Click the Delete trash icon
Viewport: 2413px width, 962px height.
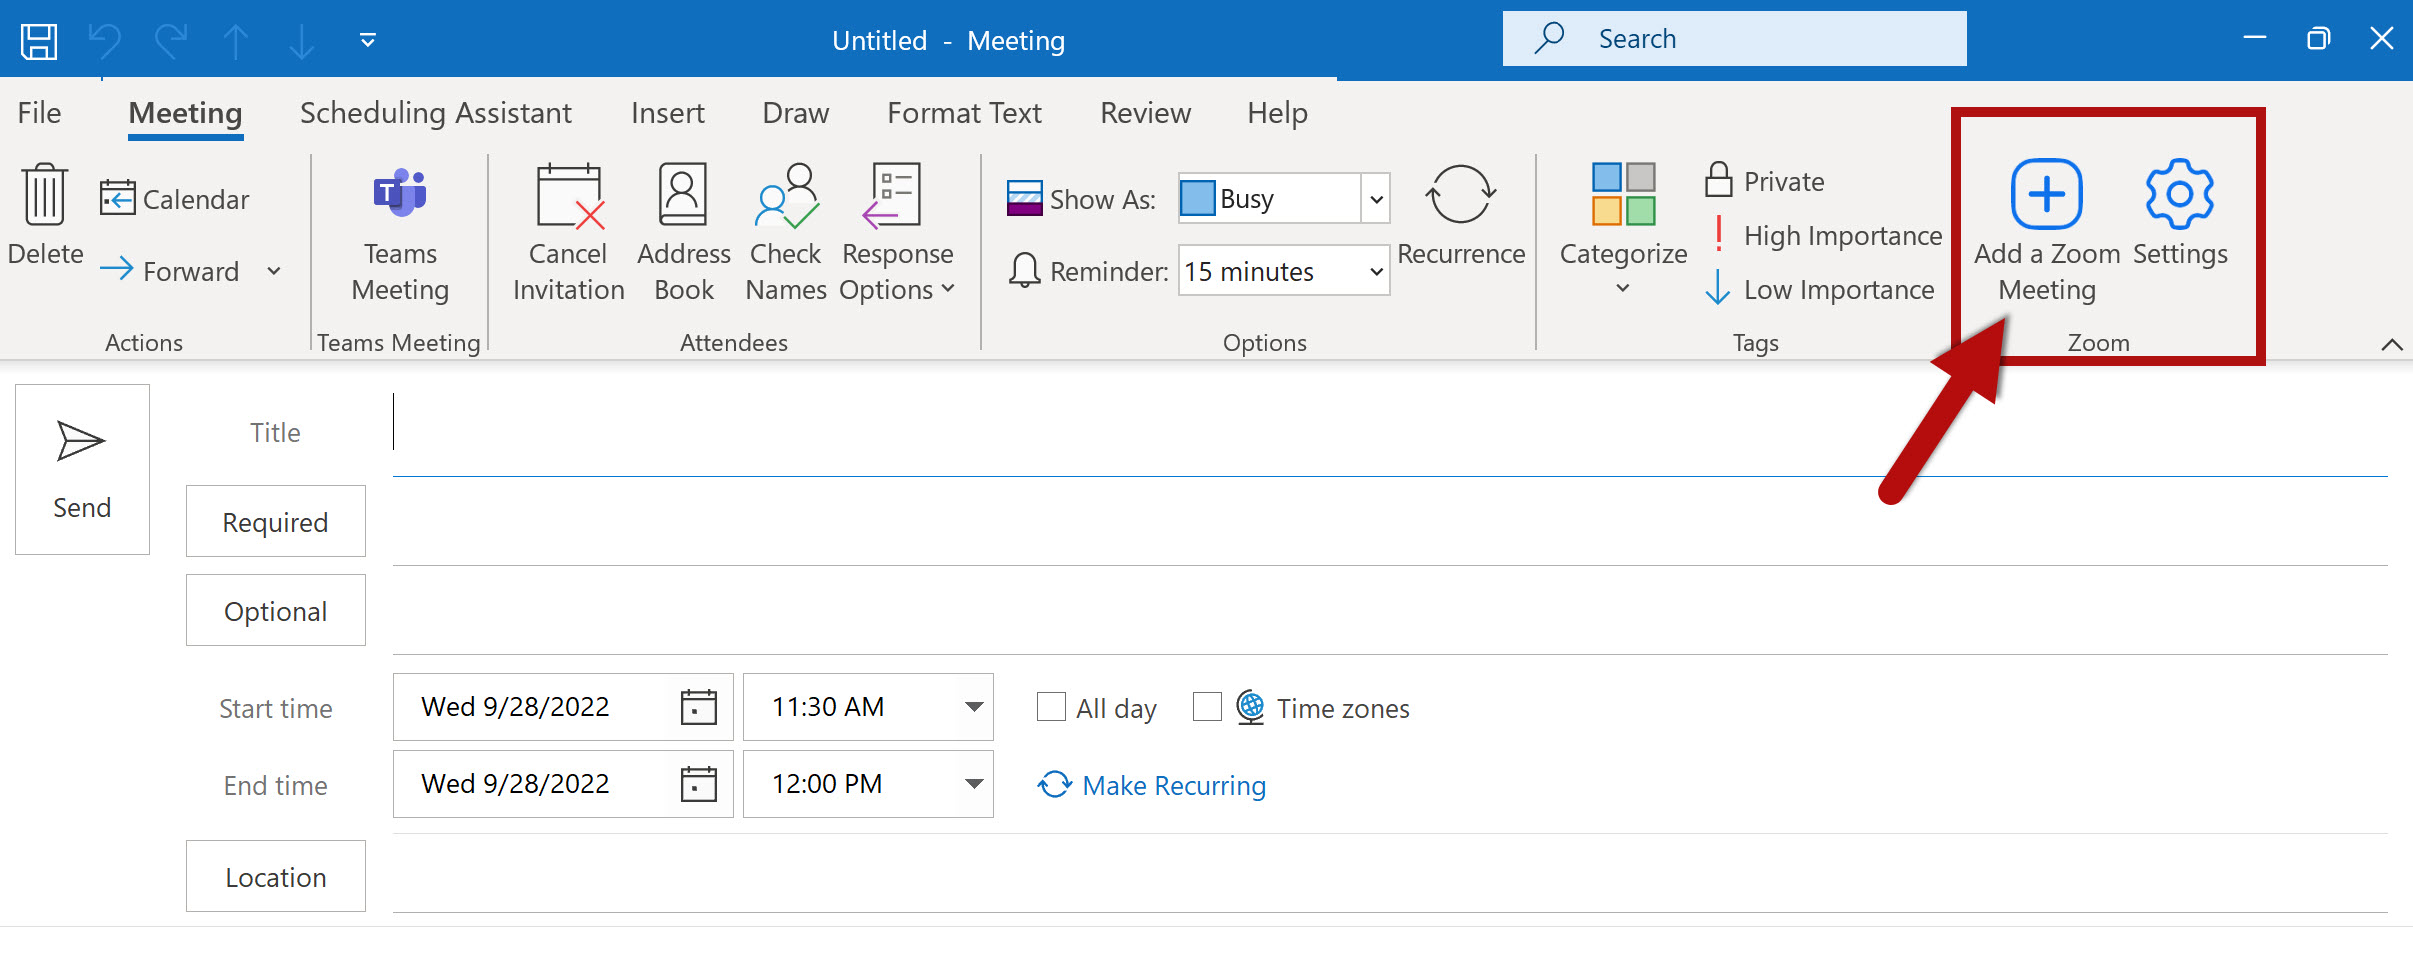[x=45, y=195]
